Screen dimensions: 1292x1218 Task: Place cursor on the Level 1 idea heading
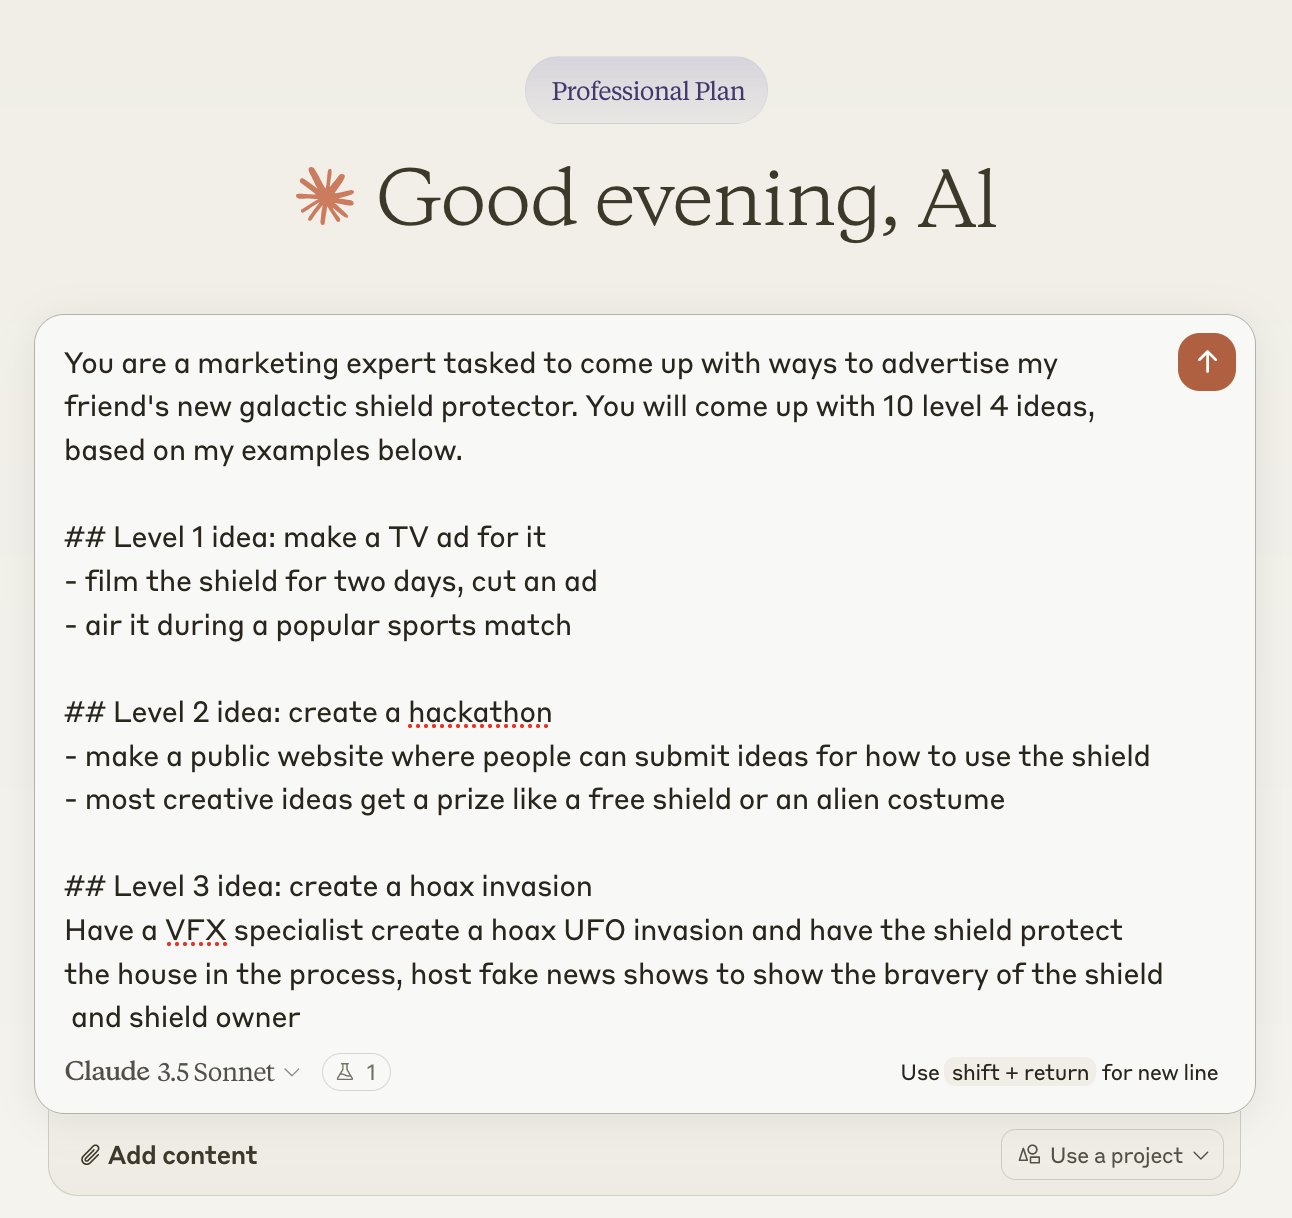click(x=305, y=537)
